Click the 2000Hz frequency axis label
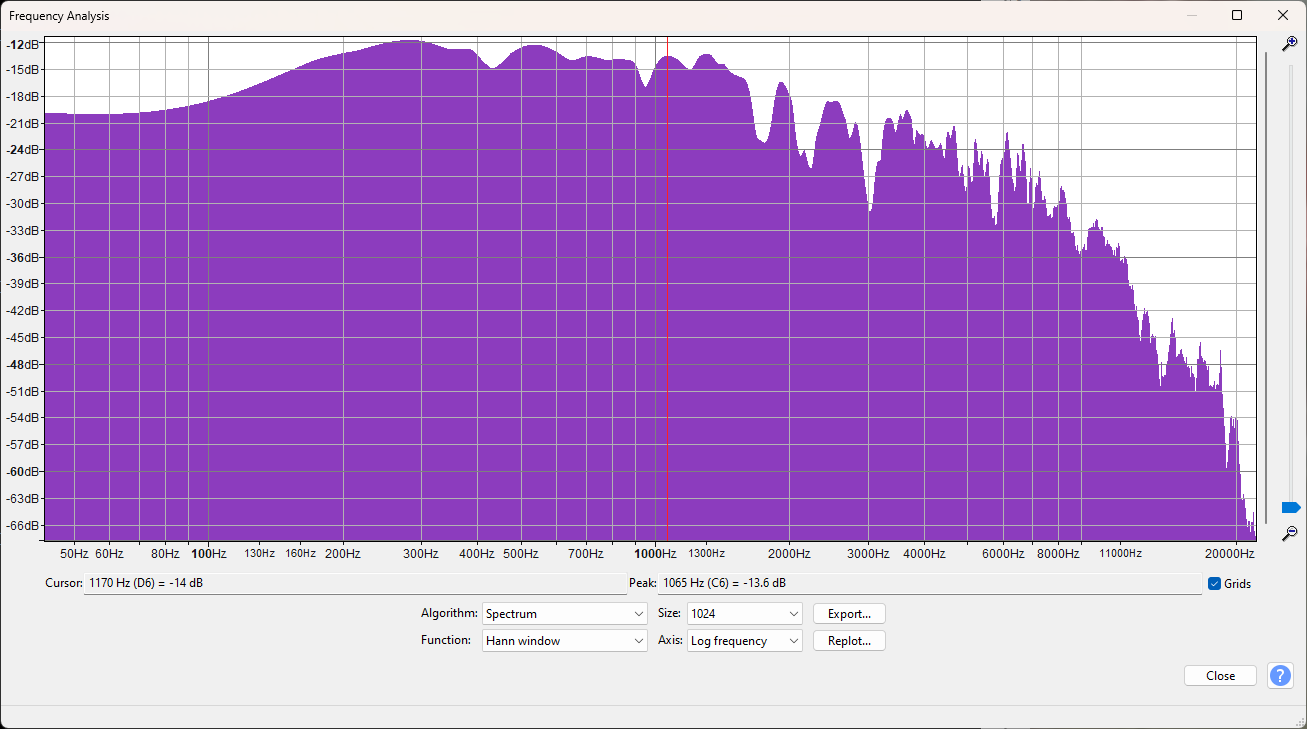 pyautogui.click(x=788, y=553)
